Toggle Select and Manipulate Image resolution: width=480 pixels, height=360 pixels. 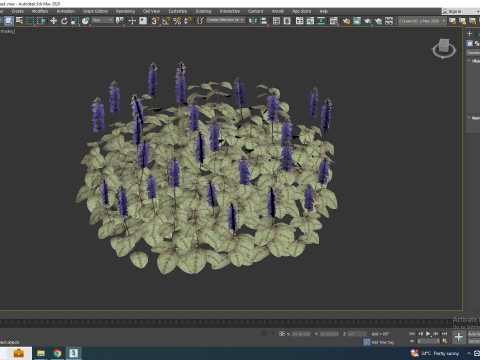(132, 21)
